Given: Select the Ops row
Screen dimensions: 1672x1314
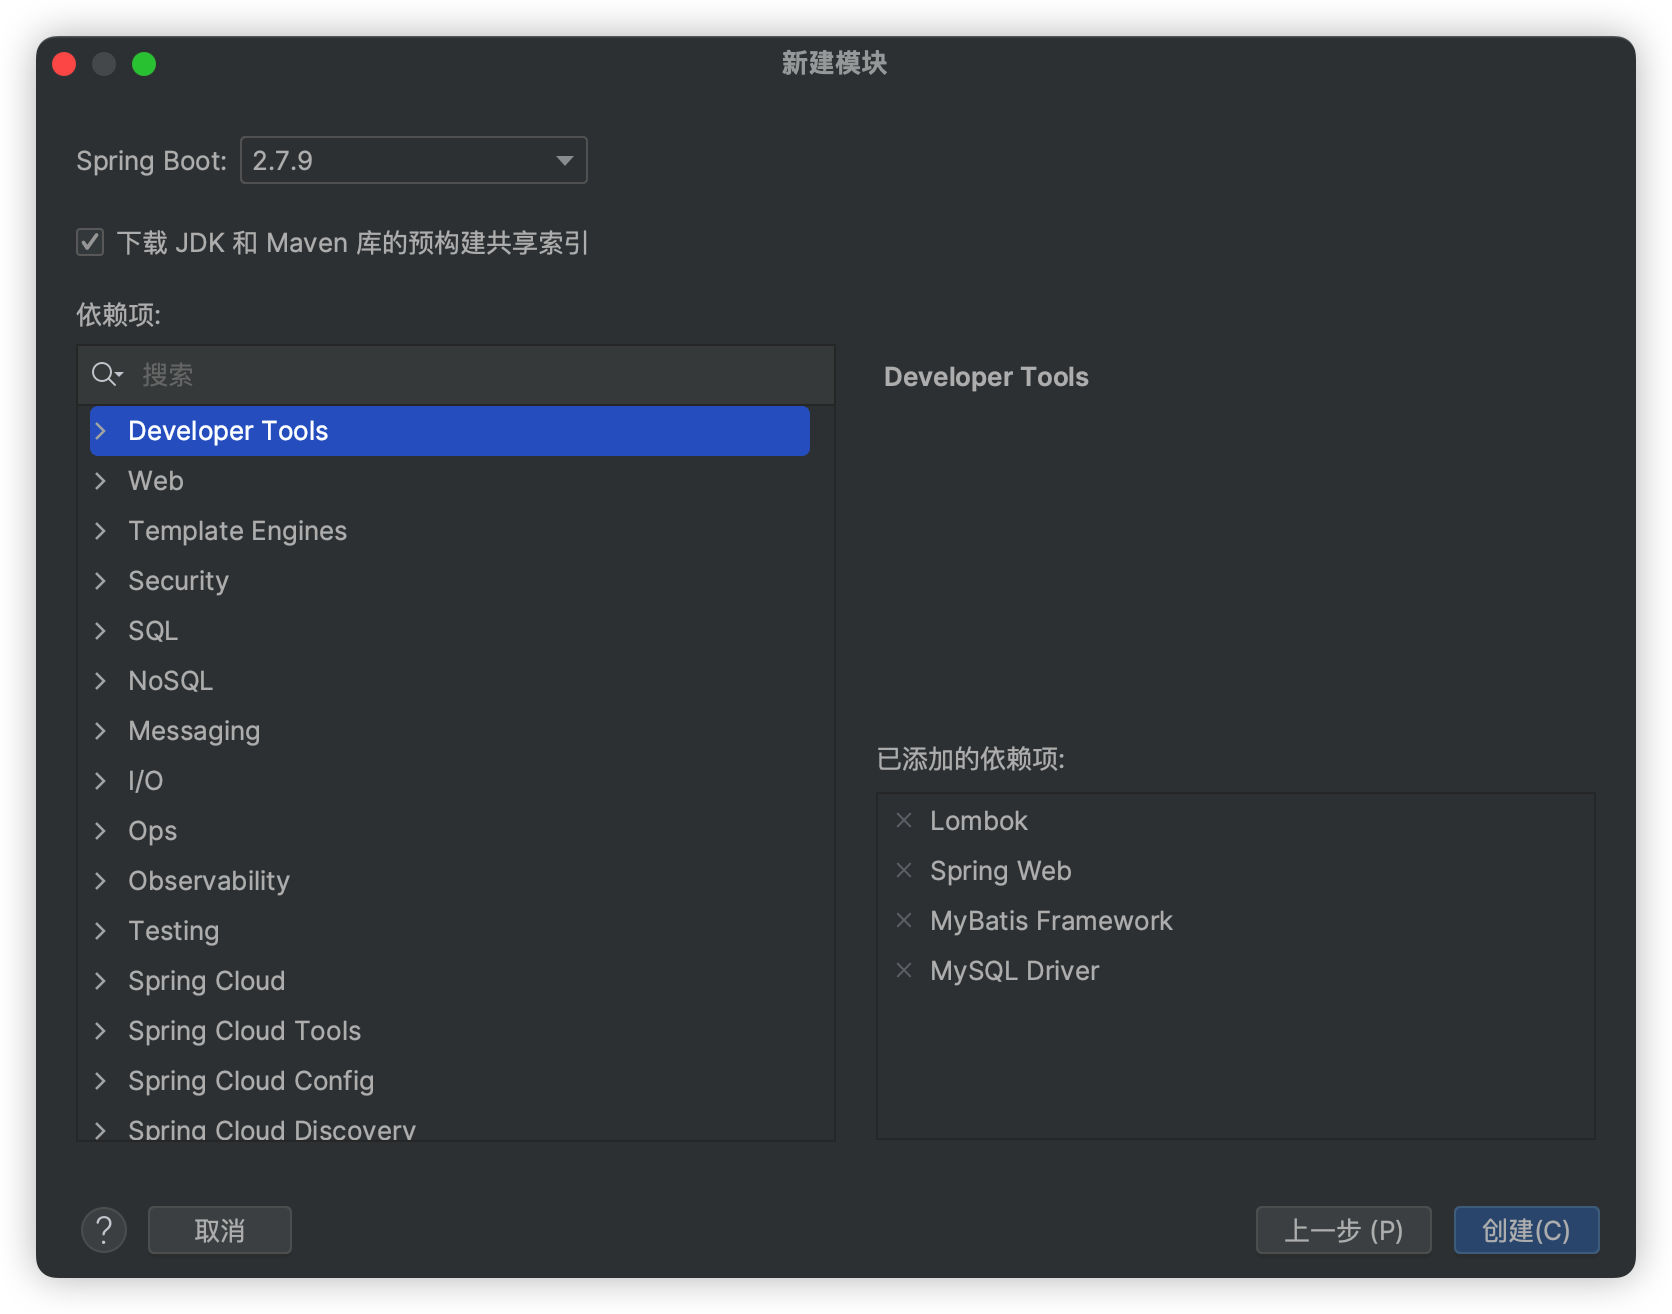Looking at the screenshot, I should point(450,831).
